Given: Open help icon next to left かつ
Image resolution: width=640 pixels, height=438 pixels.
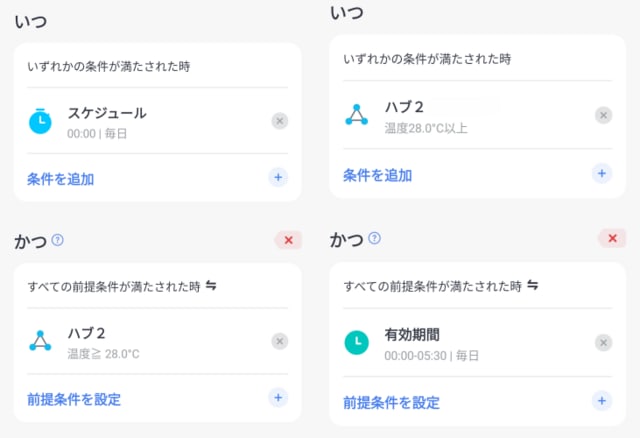Looking at the screenshot, I should pos(58,240).
